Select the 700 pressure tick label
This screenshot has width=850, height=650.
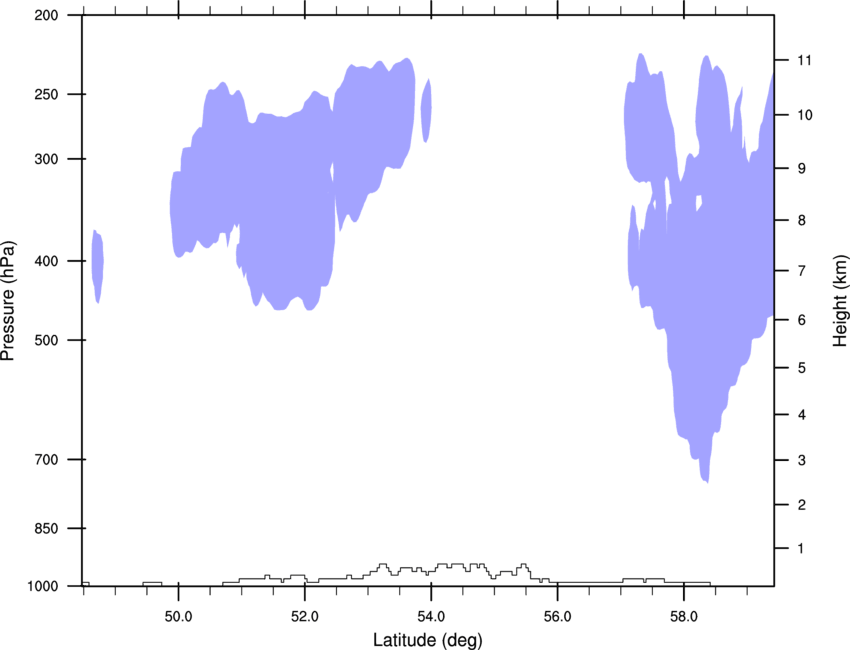pyautogui.click(x=46, y=459)
